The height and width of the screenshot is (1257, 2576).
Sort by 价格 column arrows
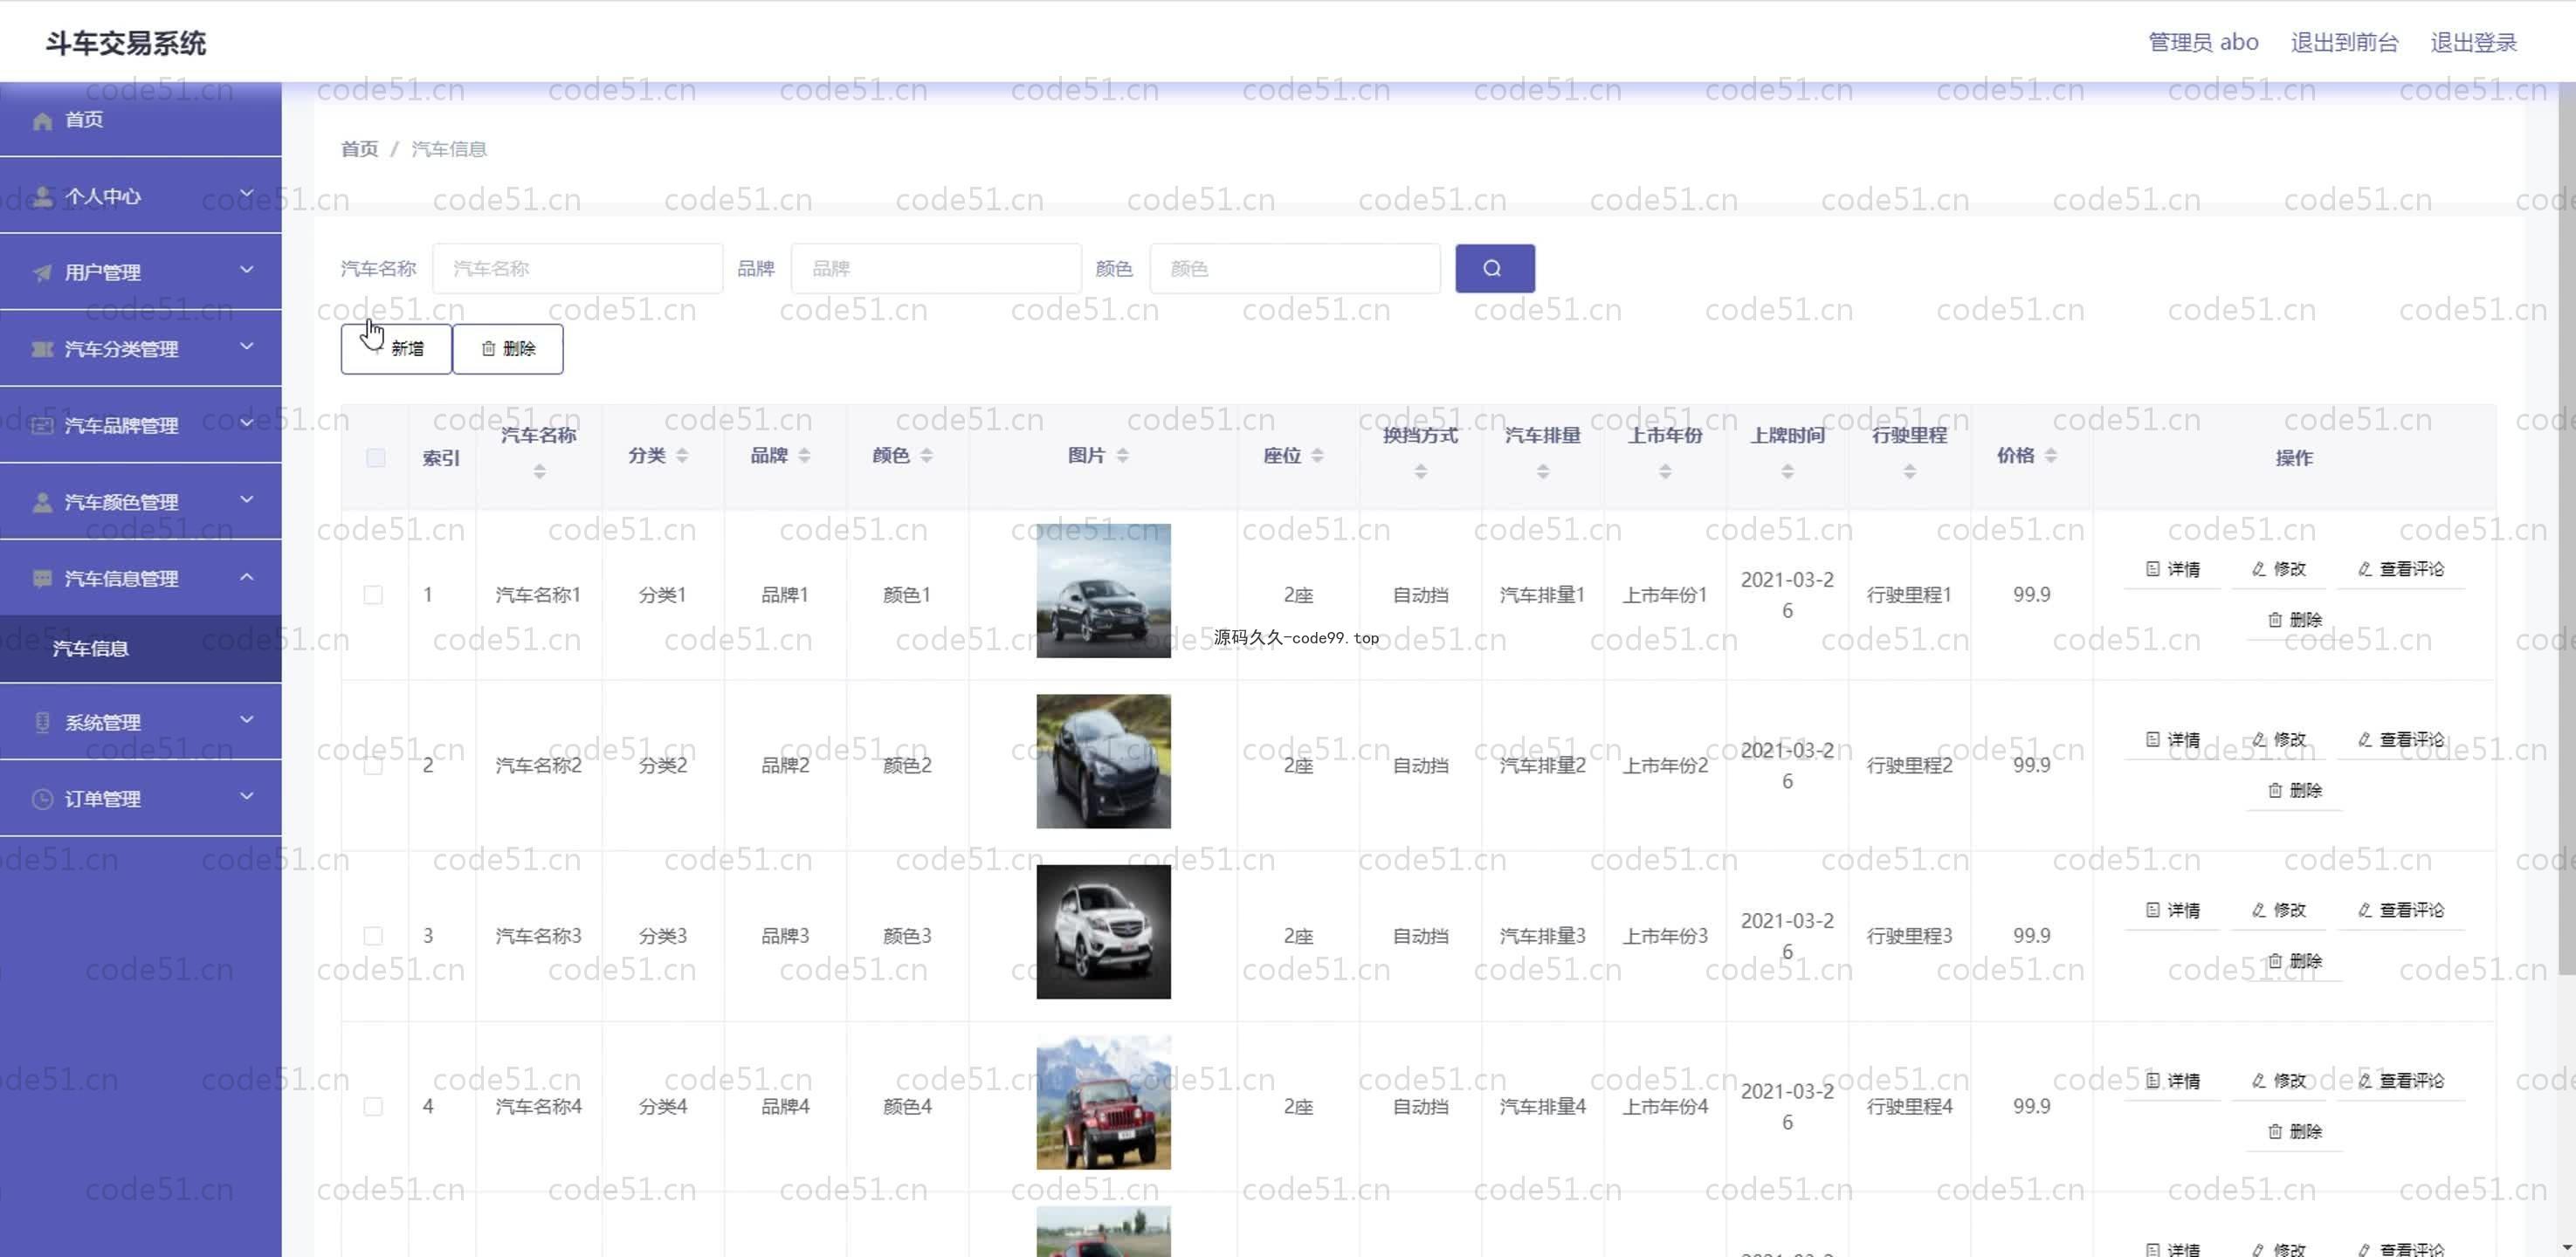coord(2050,456)
